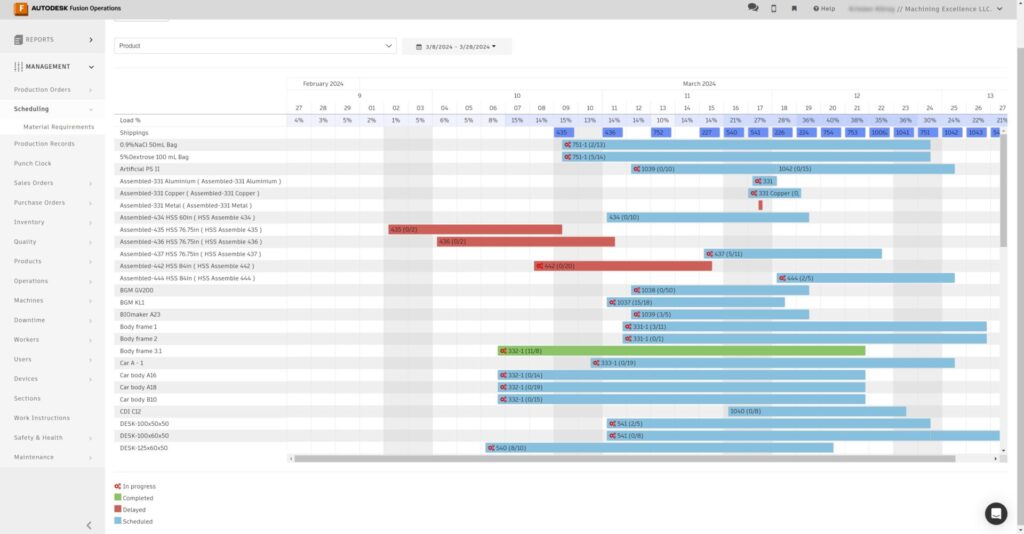This screenshot has height=534, width=1024.
Task: Select shipping block 1006
Action: pos(880,133)
